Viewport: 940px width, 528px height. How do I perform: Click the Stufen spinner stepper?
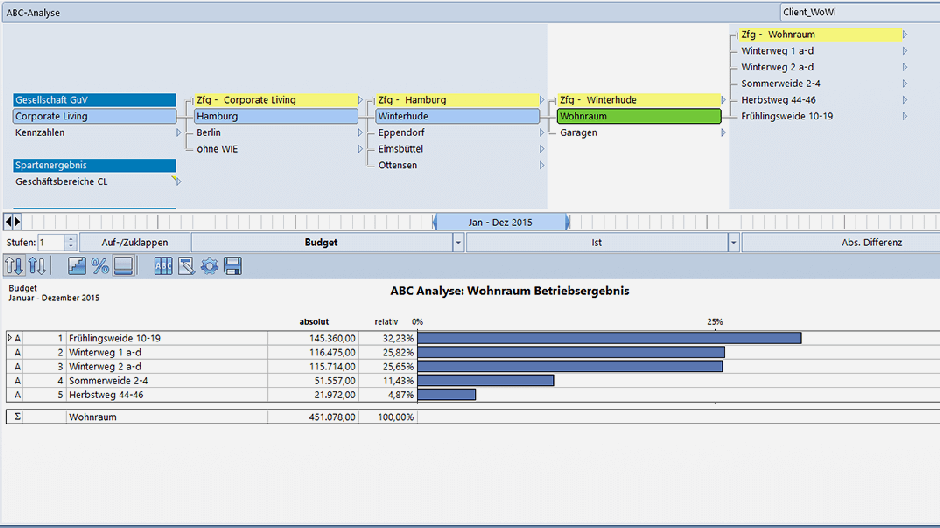click(x=71, y=242)
